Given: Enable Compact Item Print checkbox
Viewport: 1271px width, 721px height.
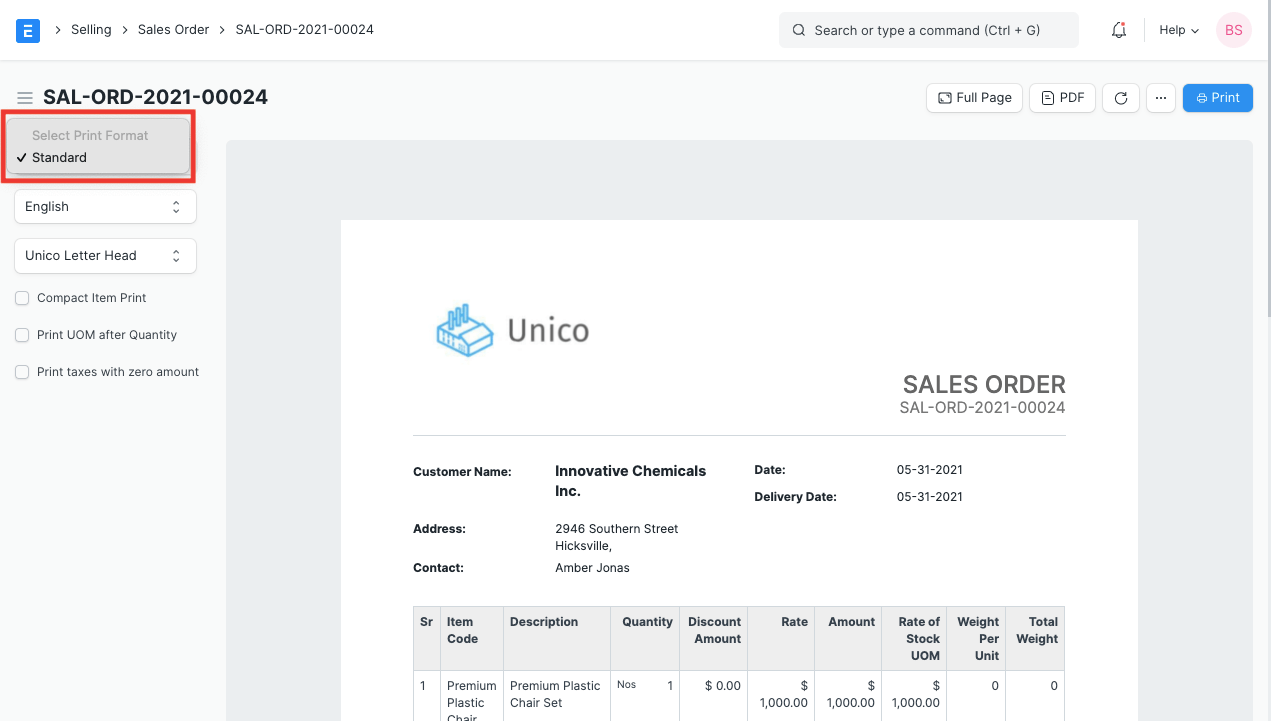Looking at the screenshot, I should pos(22,298).
